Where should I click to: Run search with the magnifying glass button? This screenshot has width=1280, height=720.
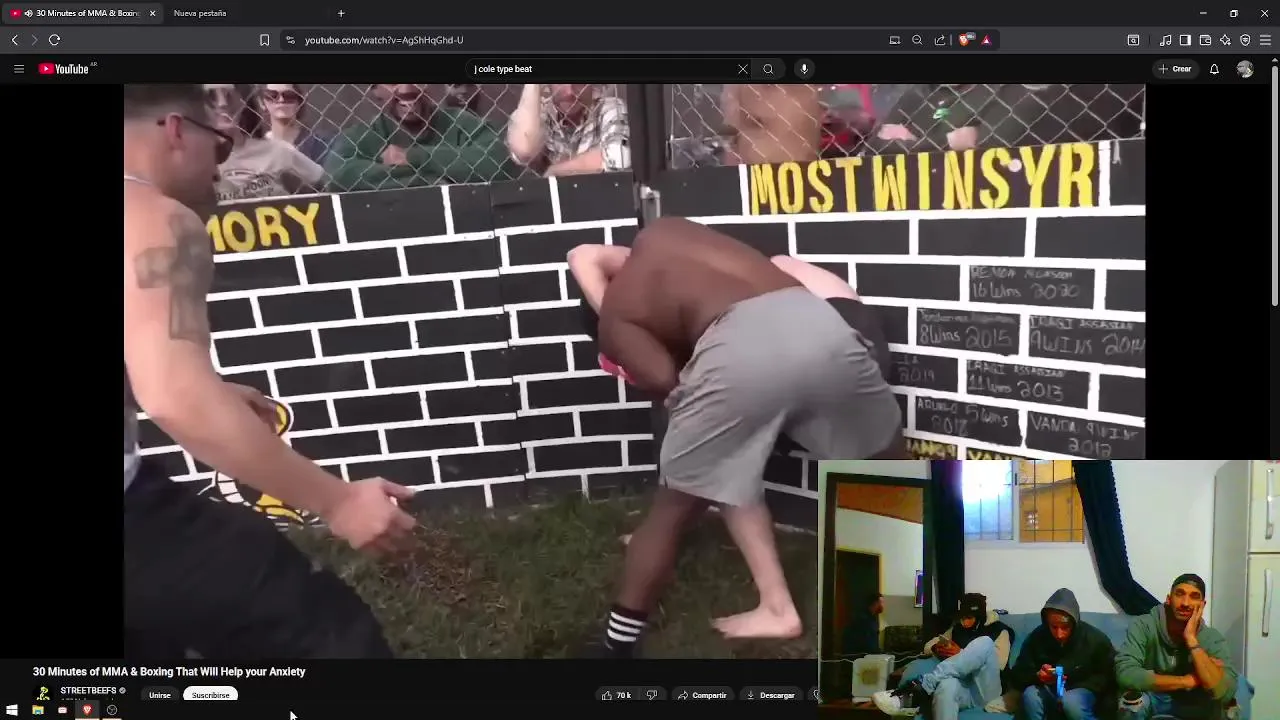click(768, 69)
